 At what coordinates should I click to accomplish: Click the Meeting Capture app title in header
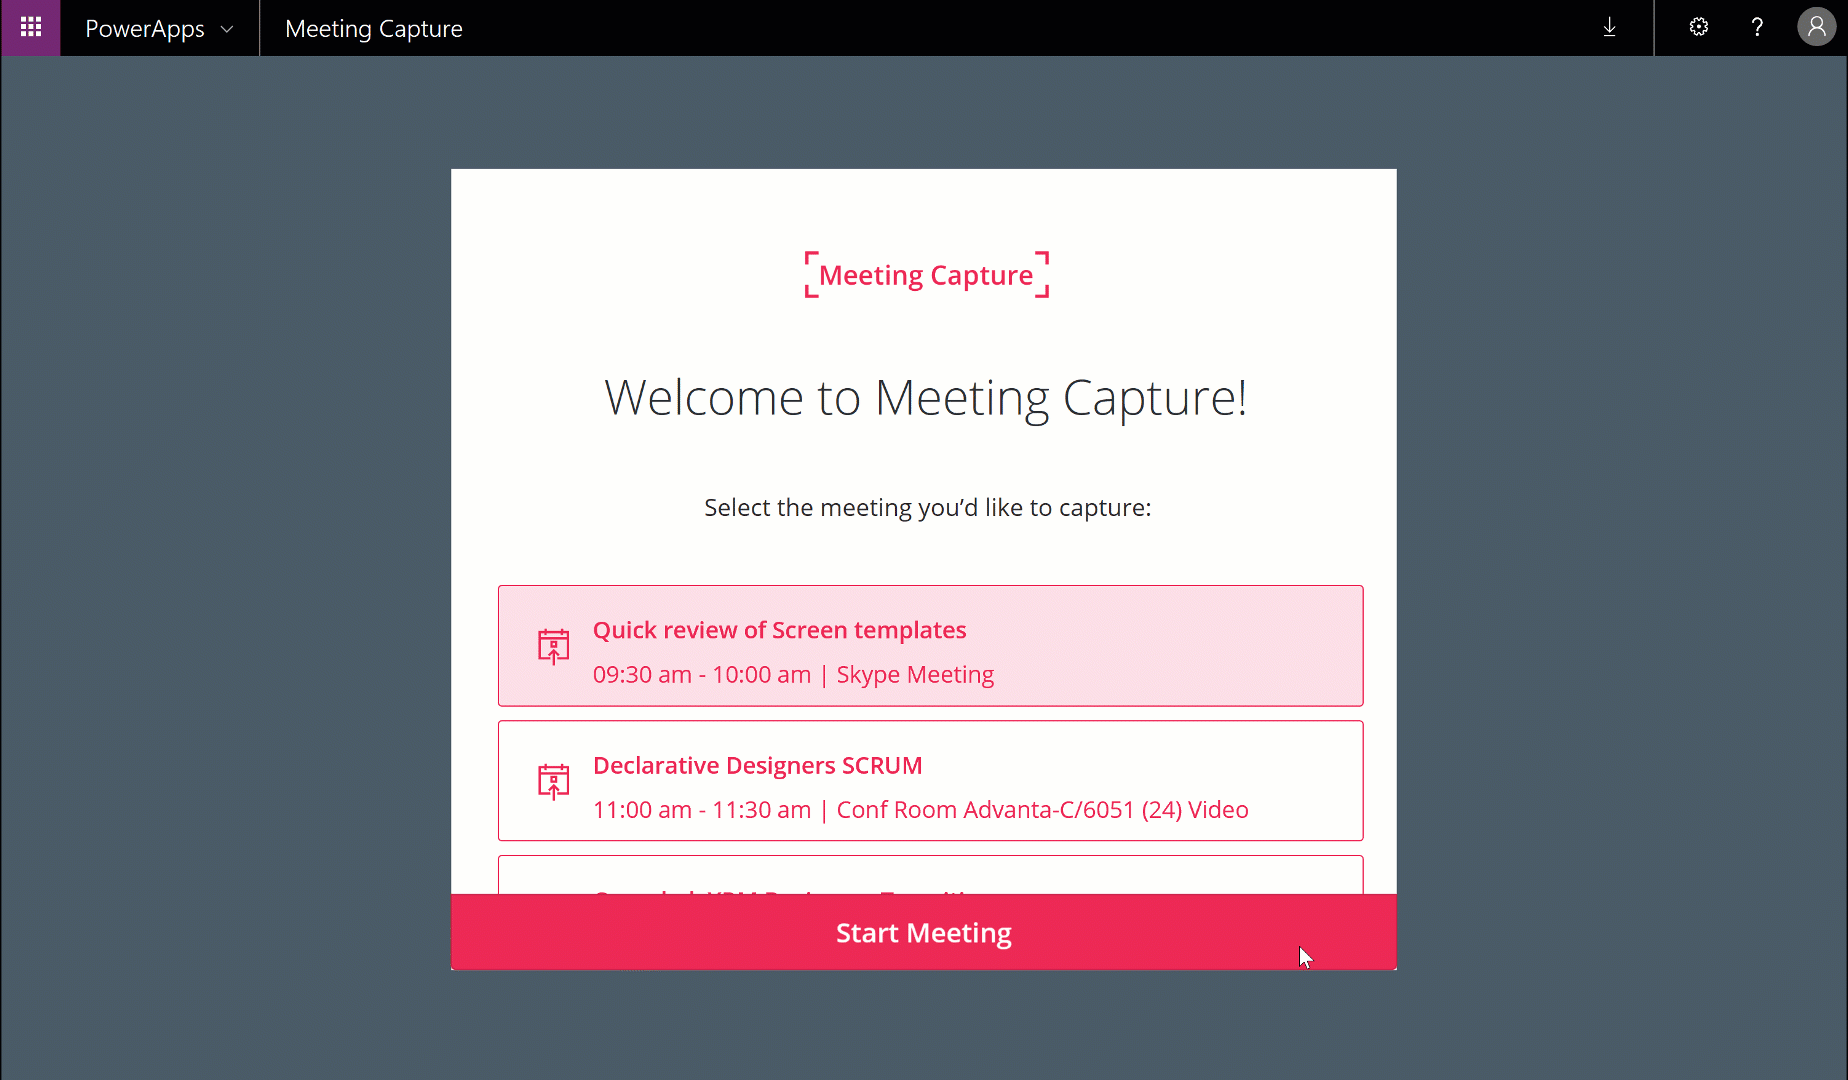[373, 29]
